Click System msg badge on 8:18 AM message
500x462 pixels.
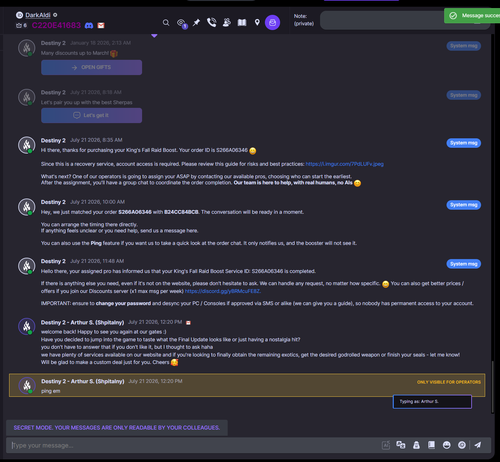(x=464, y=95)
